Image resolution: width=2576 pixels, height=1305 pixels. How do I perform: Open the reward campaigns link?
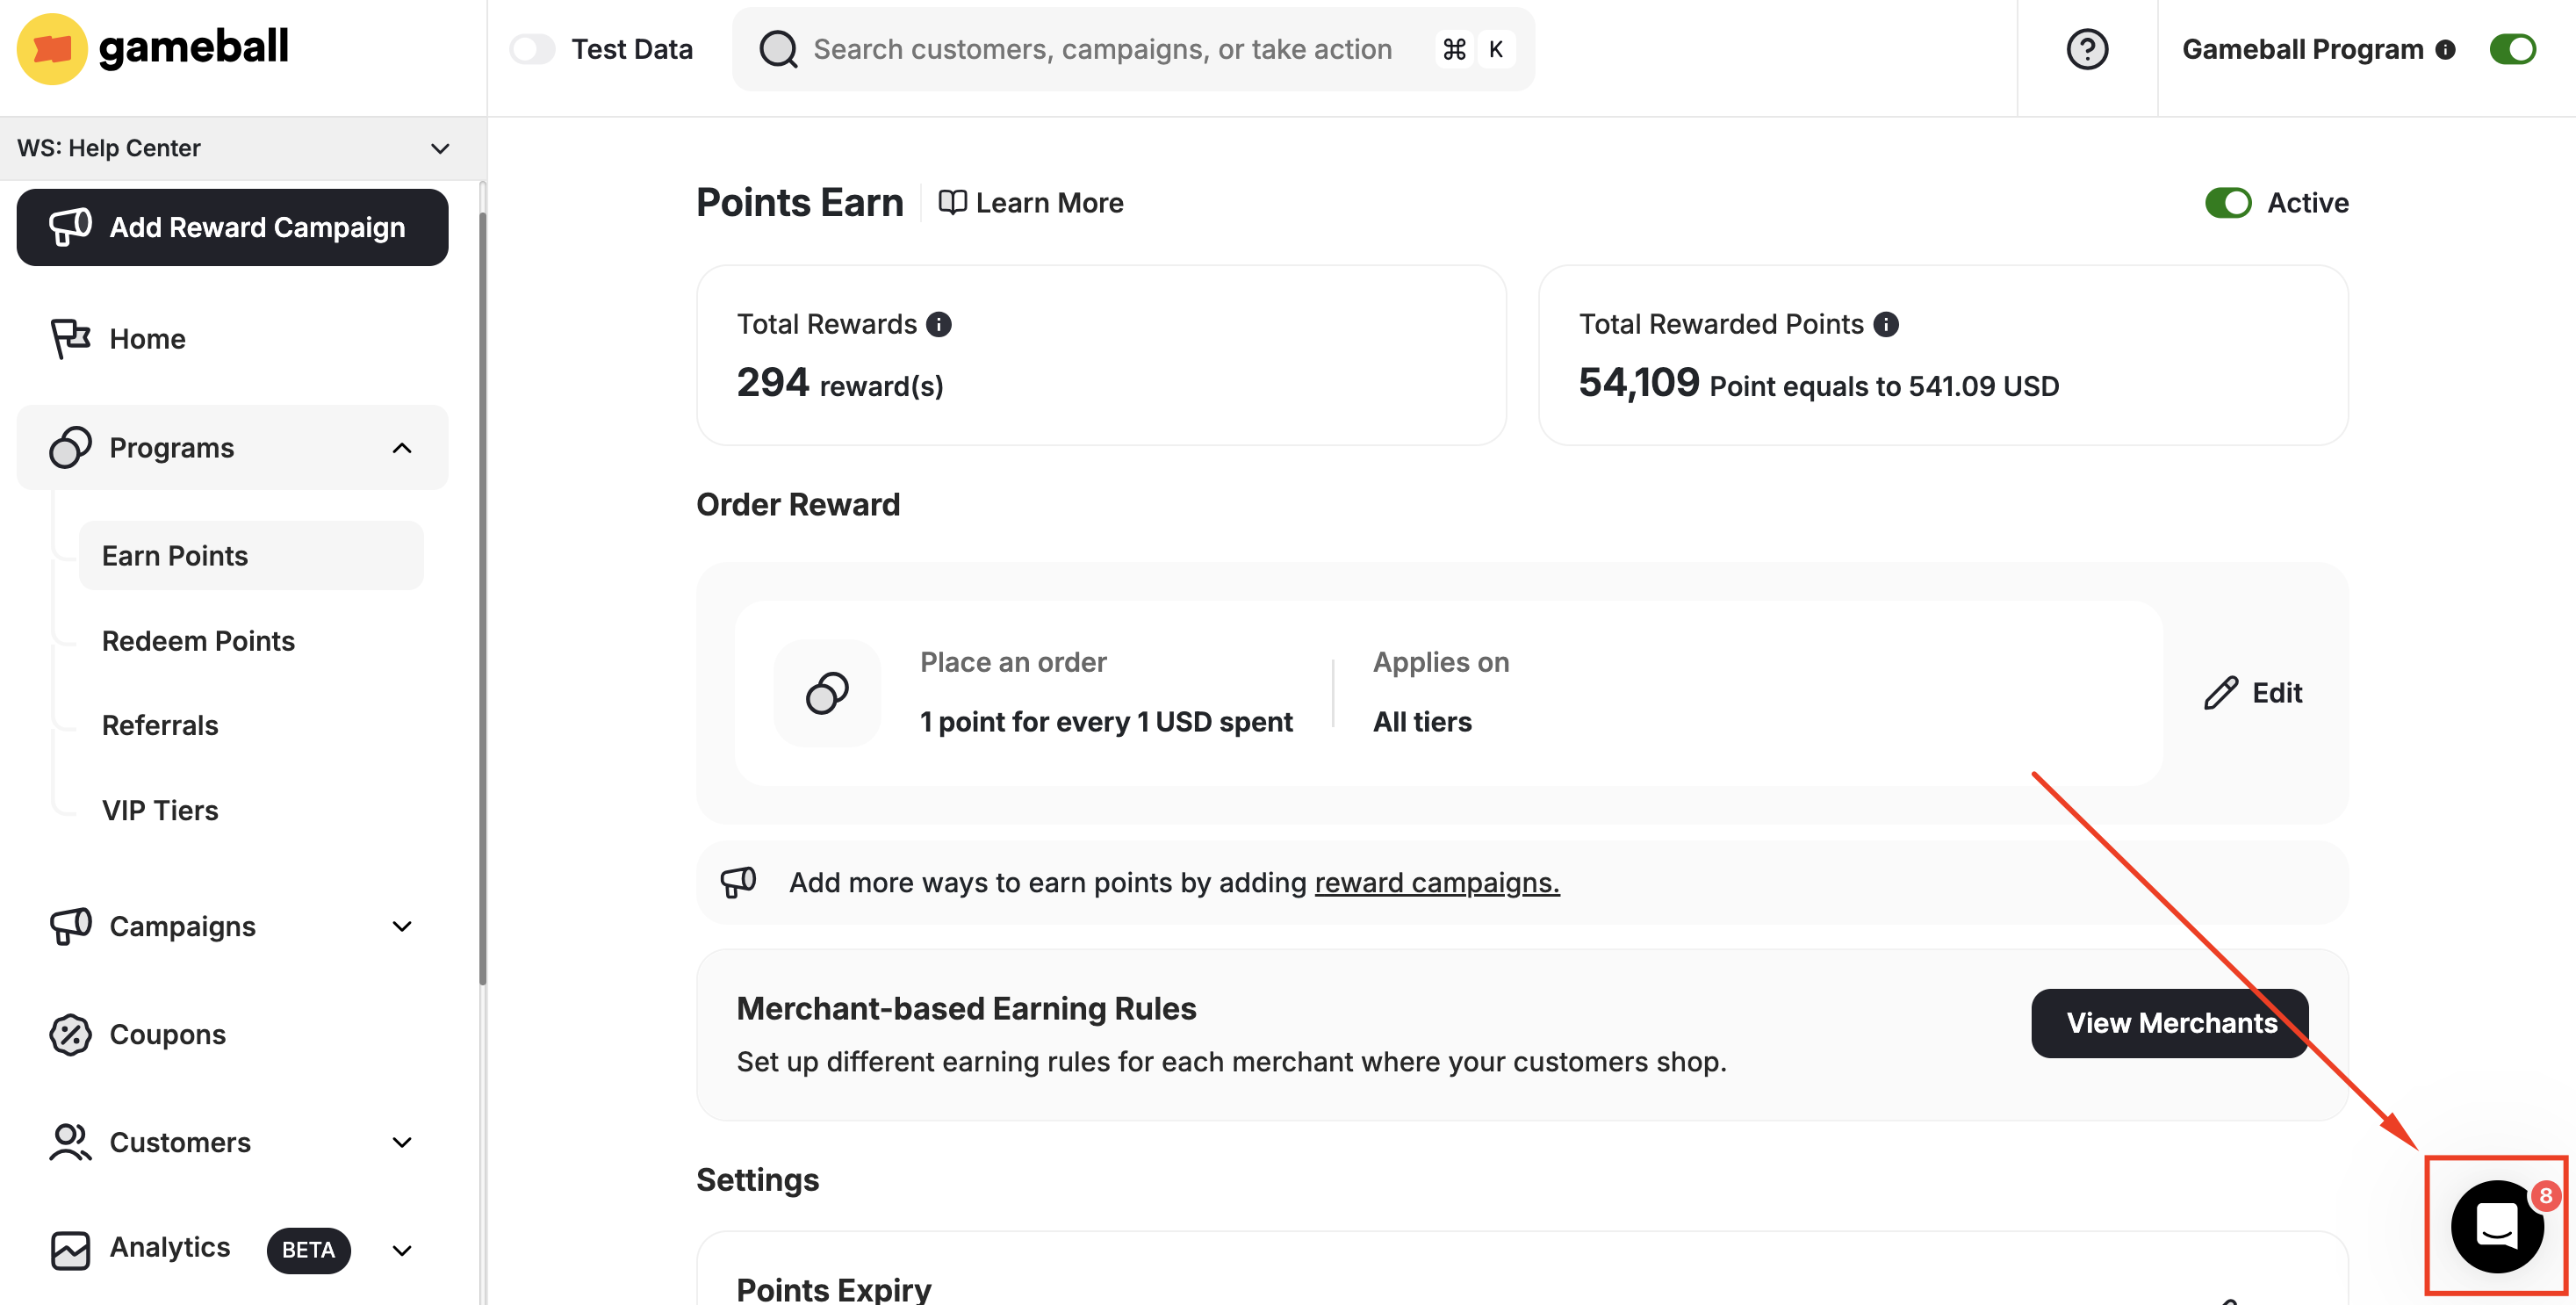(x=1436, y=882)
